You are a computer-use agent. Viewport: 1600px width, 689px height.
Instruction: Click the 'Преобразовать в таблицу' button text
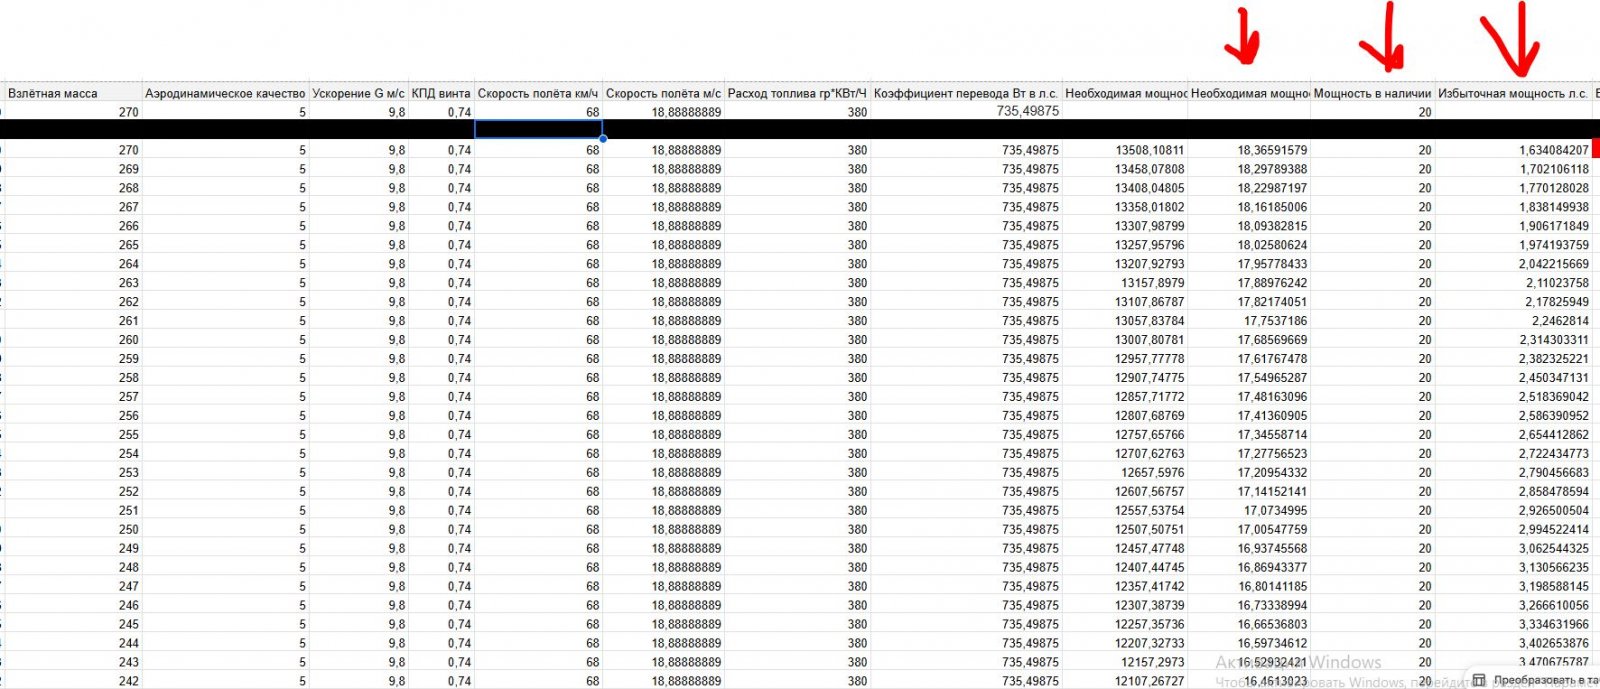1545,680
